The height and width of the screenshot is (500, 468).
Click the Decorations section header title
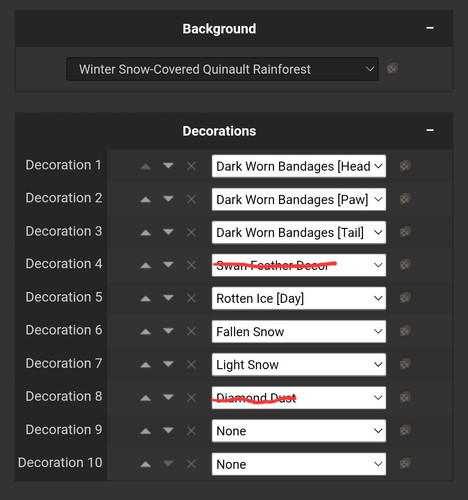click(219, 131)
